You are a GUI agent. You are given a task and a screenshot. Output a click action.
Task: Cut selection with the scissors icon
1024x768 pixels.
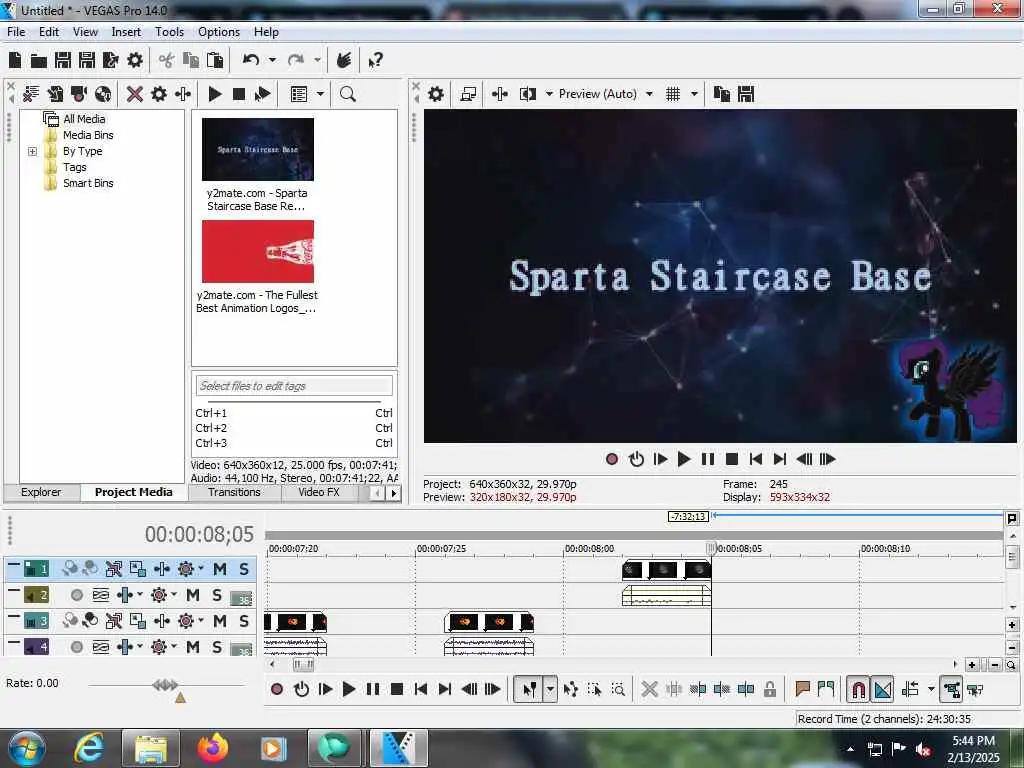click(x=167, y=61)
